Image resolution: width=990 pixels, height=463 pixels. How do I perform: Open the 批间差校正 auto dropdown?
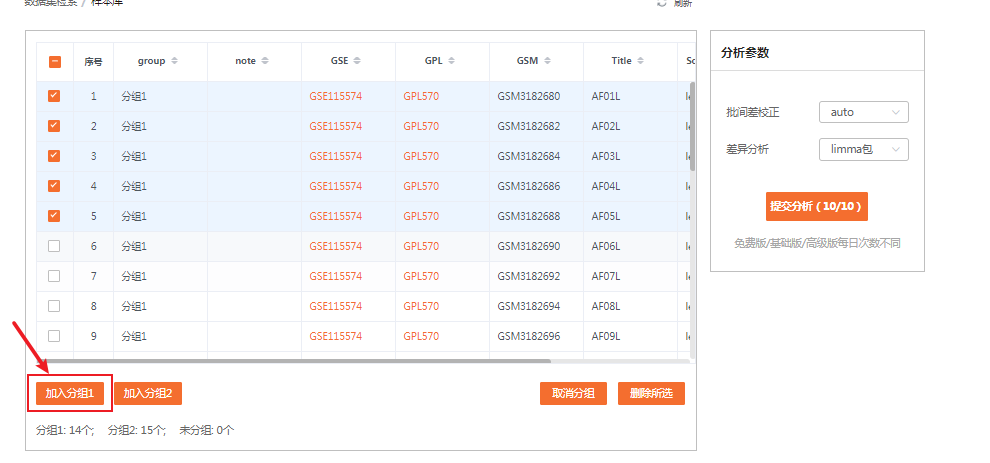click(x=864, y=112)
